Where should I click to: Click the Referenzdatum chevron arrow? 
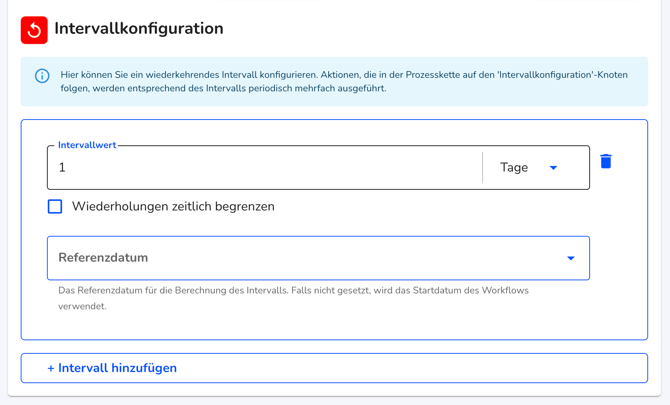[570, 258]
